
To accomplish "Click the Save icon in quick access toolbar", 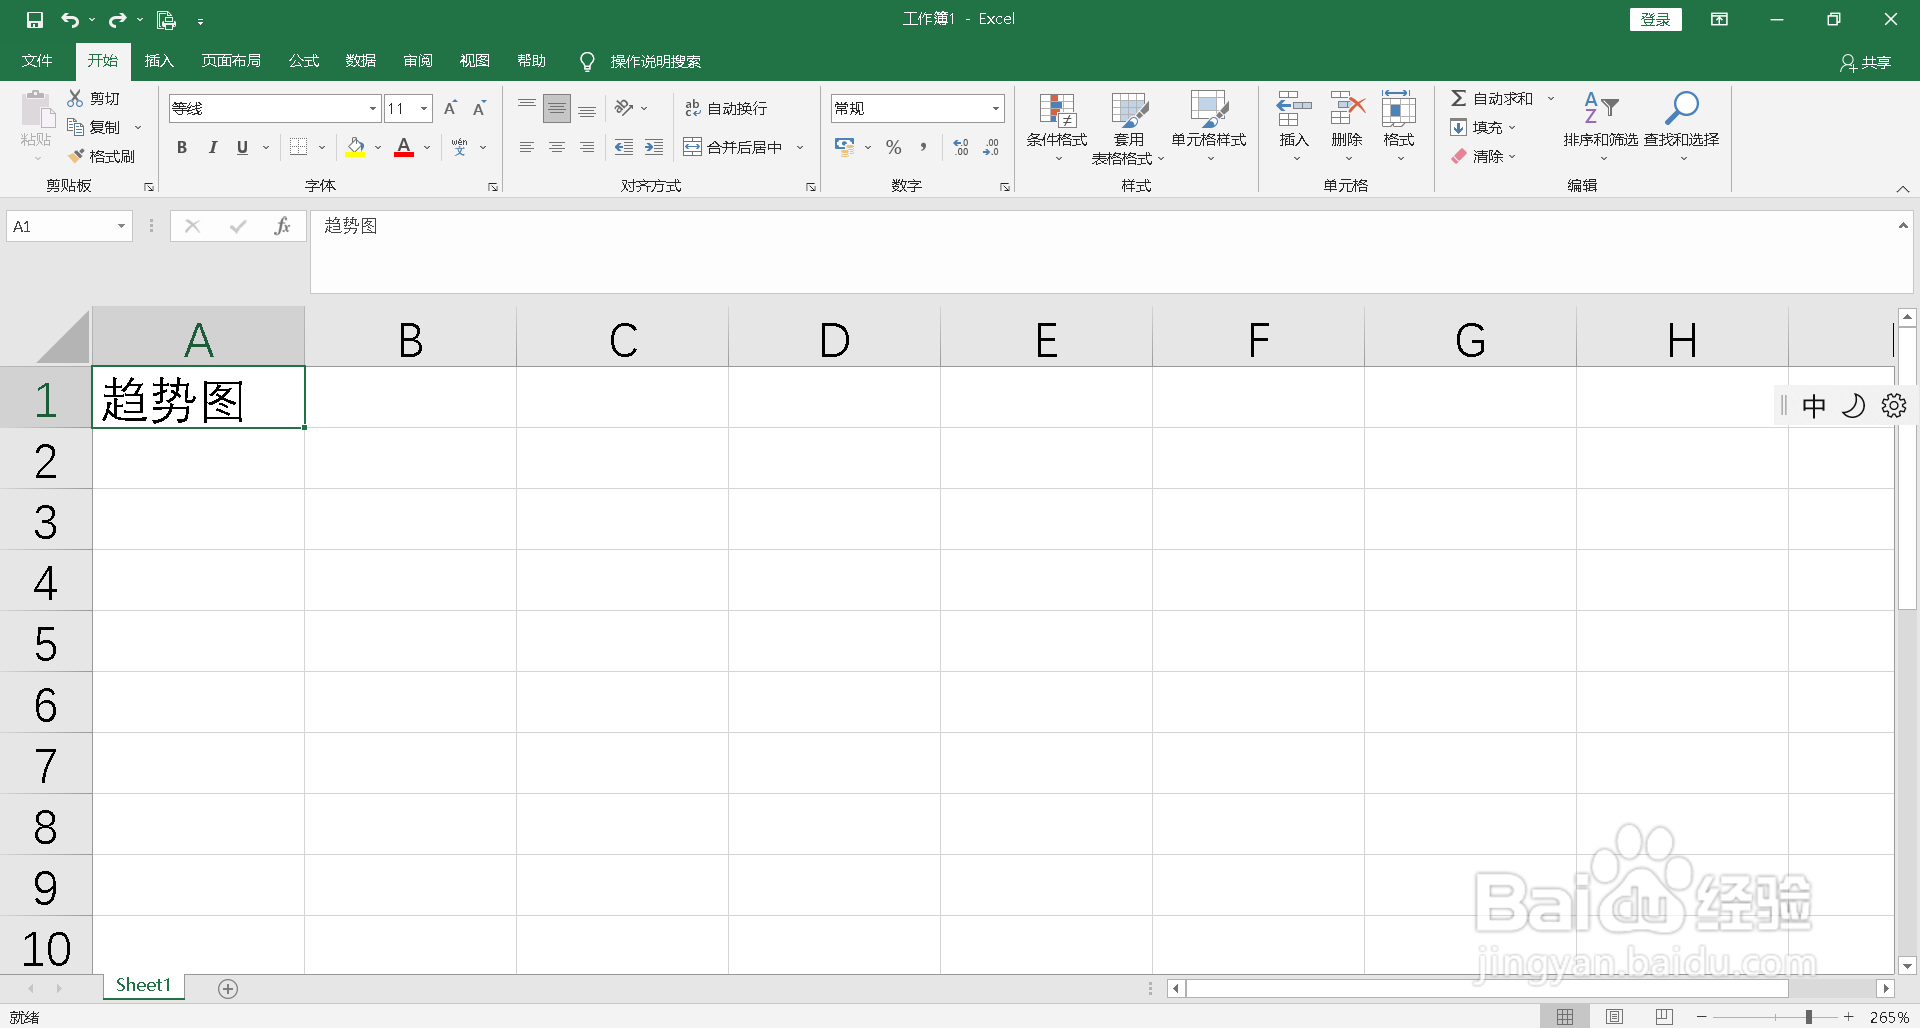I will pos(35,20).
